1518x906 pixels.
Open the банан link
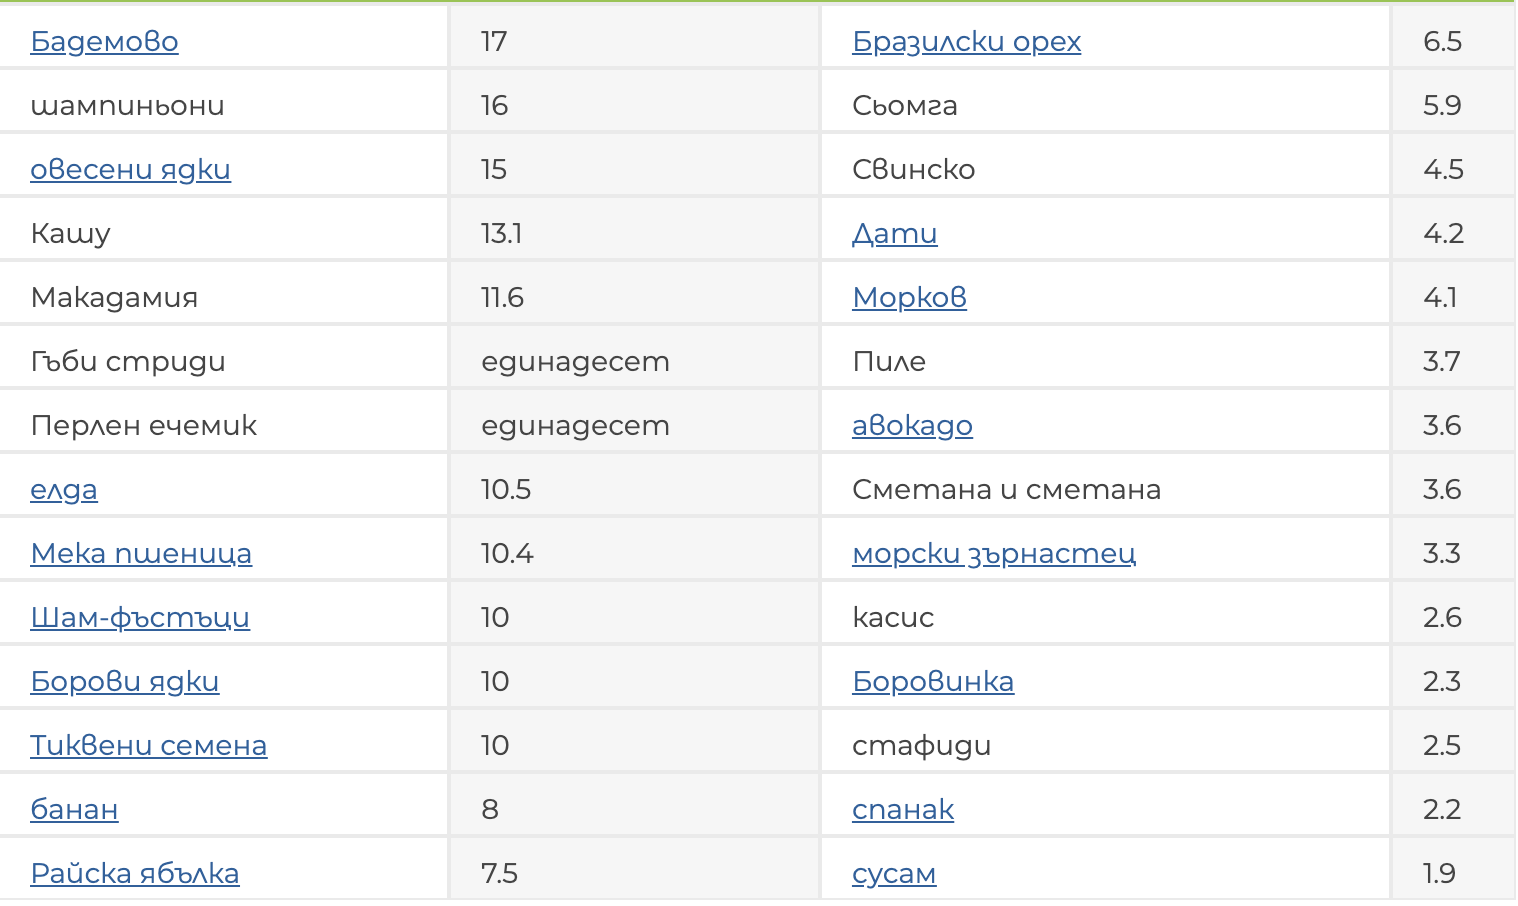[74, 809]
